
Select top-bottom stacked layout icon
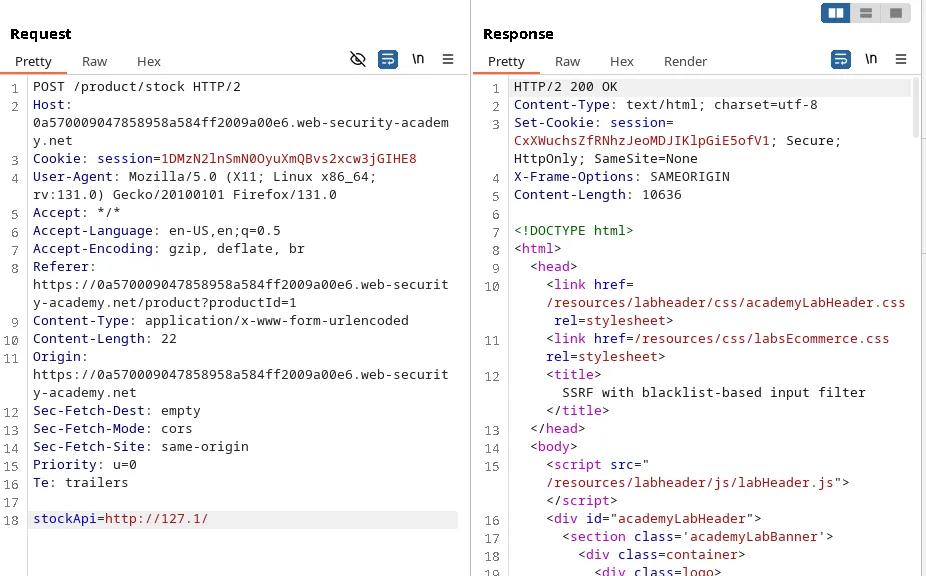click(866, 13)
